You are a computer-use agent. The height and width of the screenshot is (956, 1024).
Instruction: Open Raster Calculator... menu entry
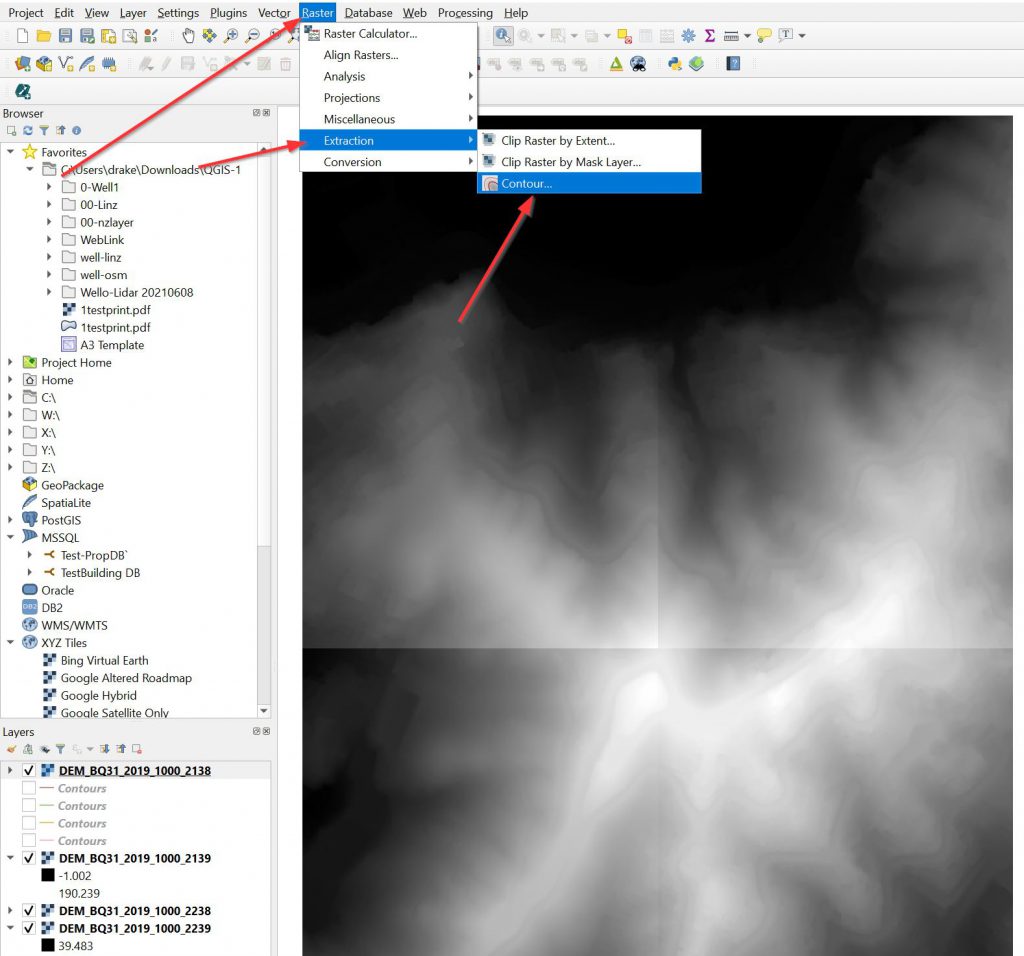click(370, 34)
